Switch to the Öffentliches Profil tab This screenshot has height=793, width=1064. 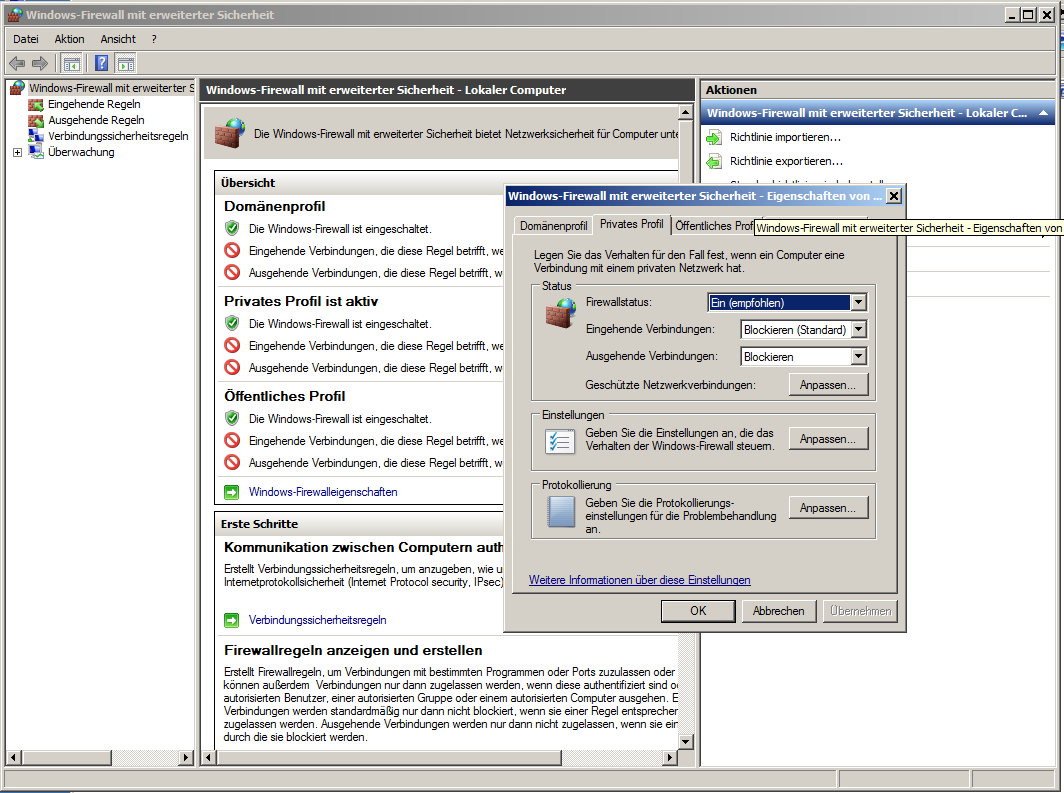pos(714,226)
